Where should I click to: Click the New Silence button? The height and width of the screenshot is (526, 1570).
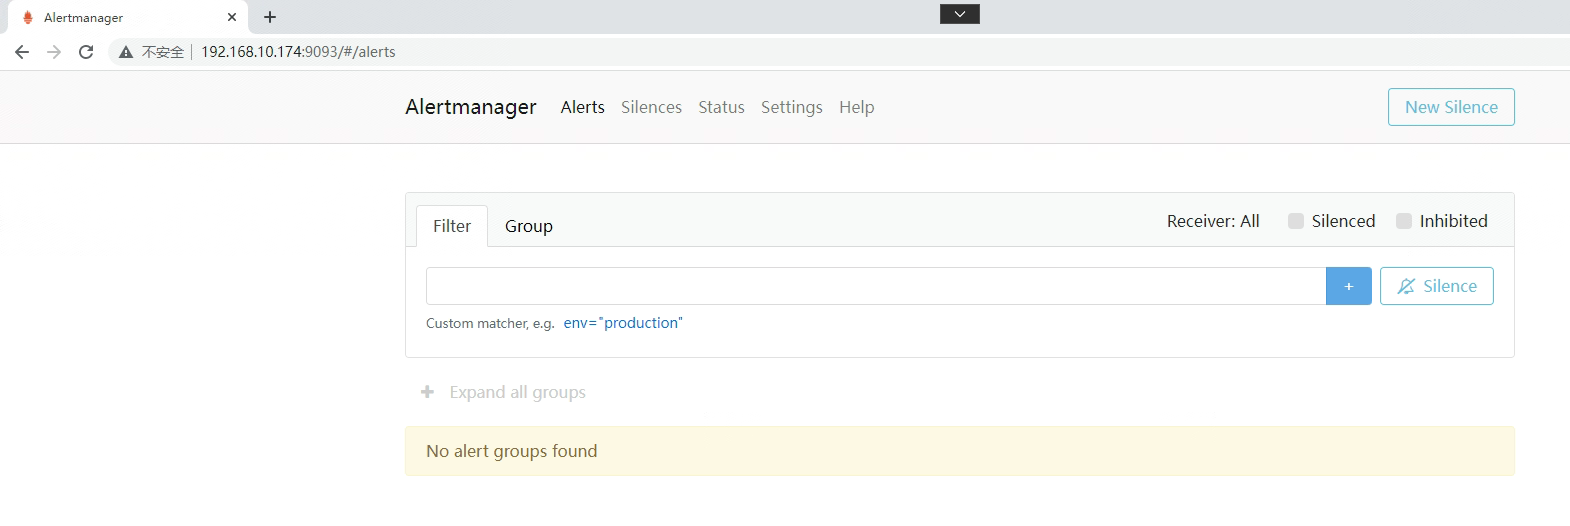tap(1451, 107)
